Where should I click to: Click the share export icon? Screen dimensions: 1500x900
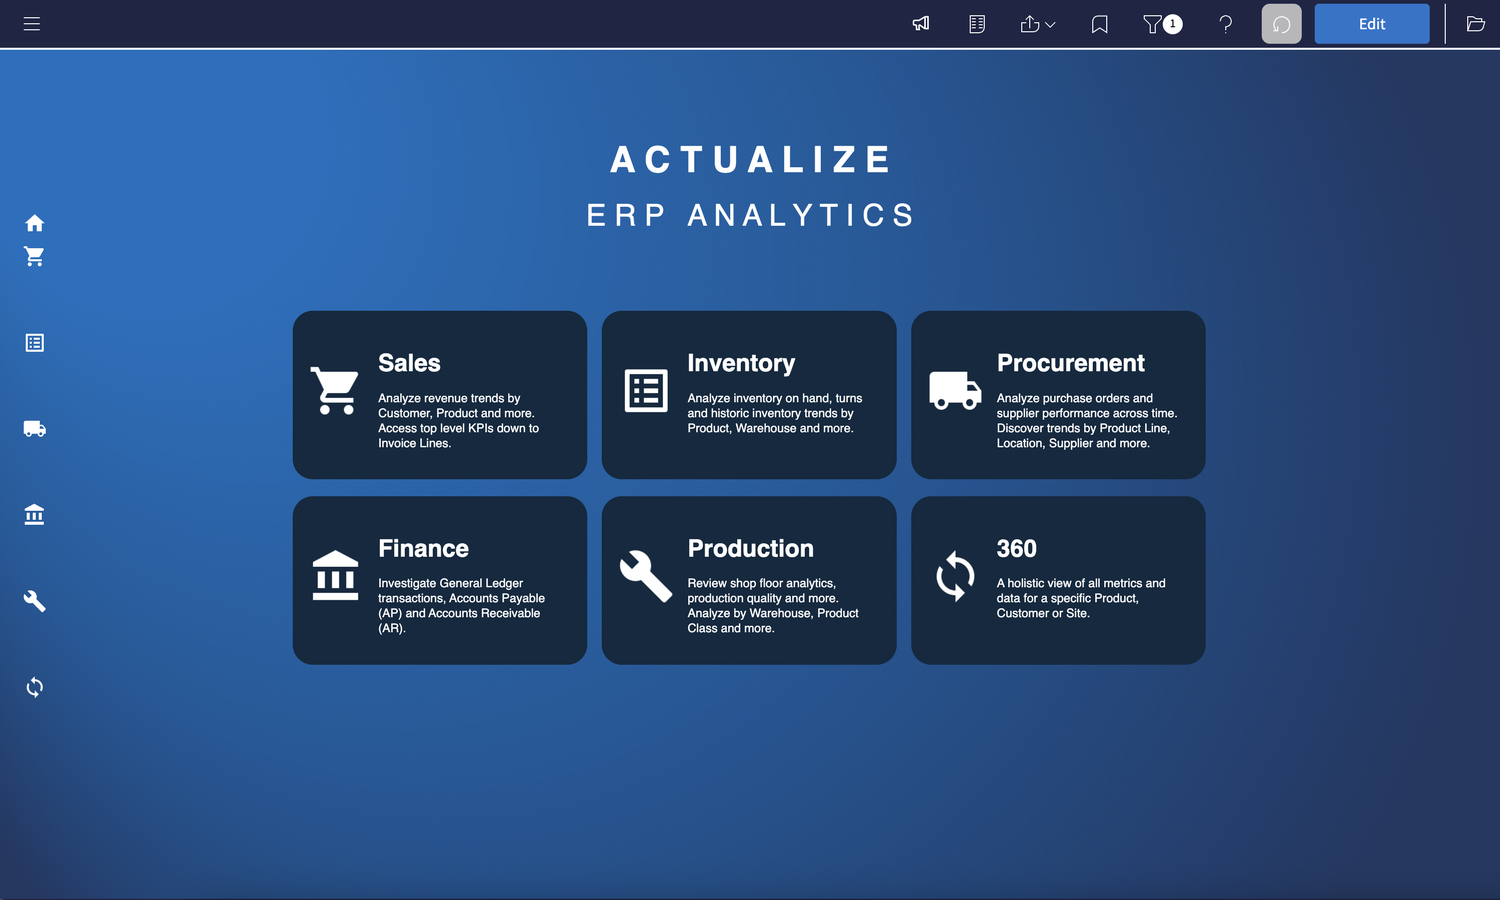point(1029,23)
